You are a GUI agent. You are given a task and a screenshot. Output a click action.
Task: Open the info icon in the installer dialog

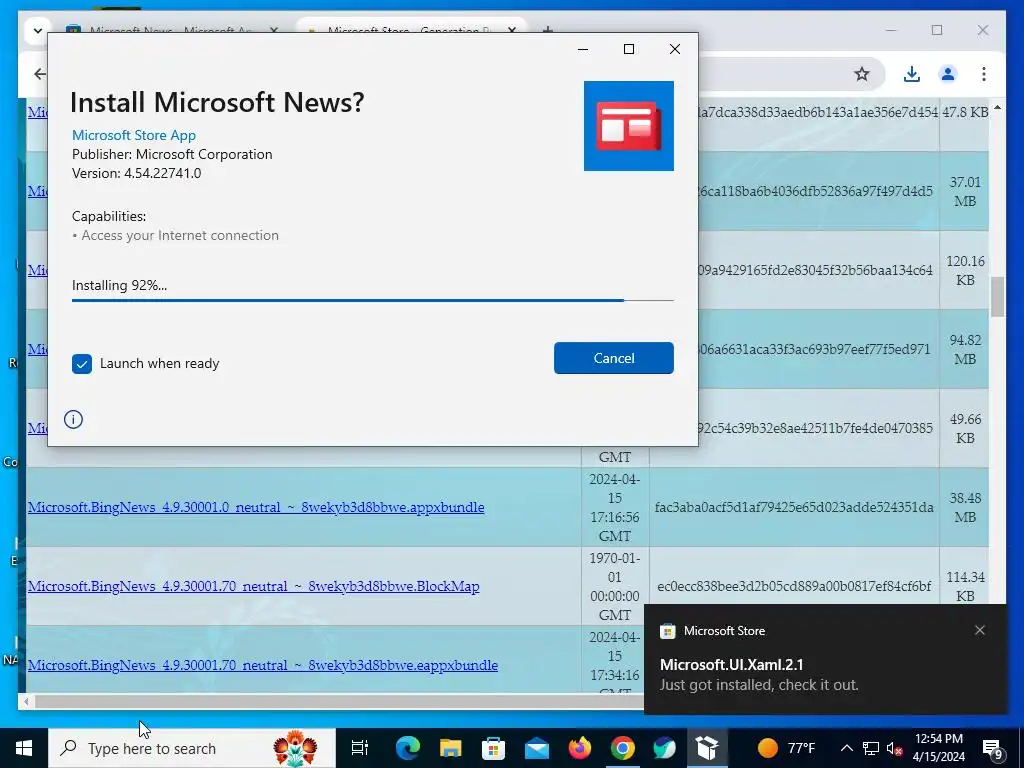(73, 419)
